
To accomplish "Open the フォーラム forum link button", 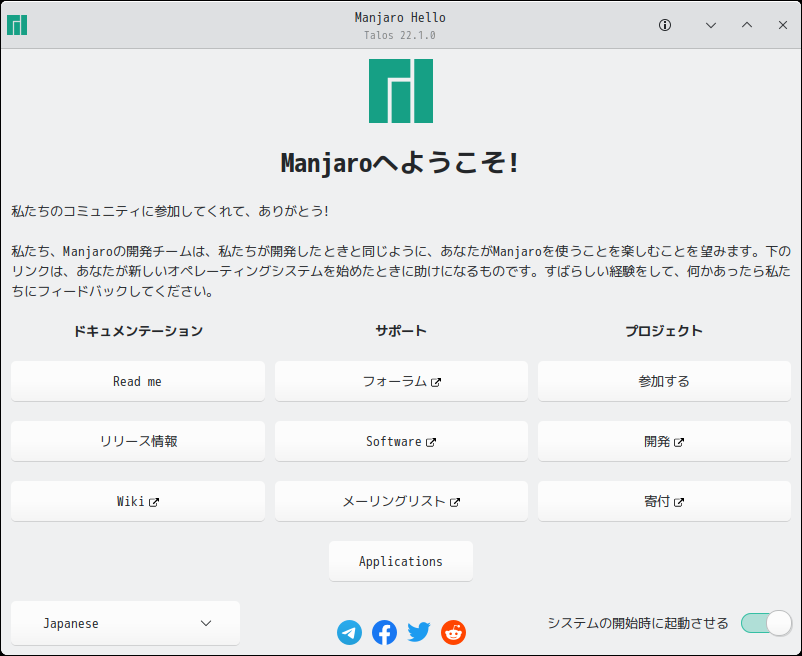I will point(402,381).
